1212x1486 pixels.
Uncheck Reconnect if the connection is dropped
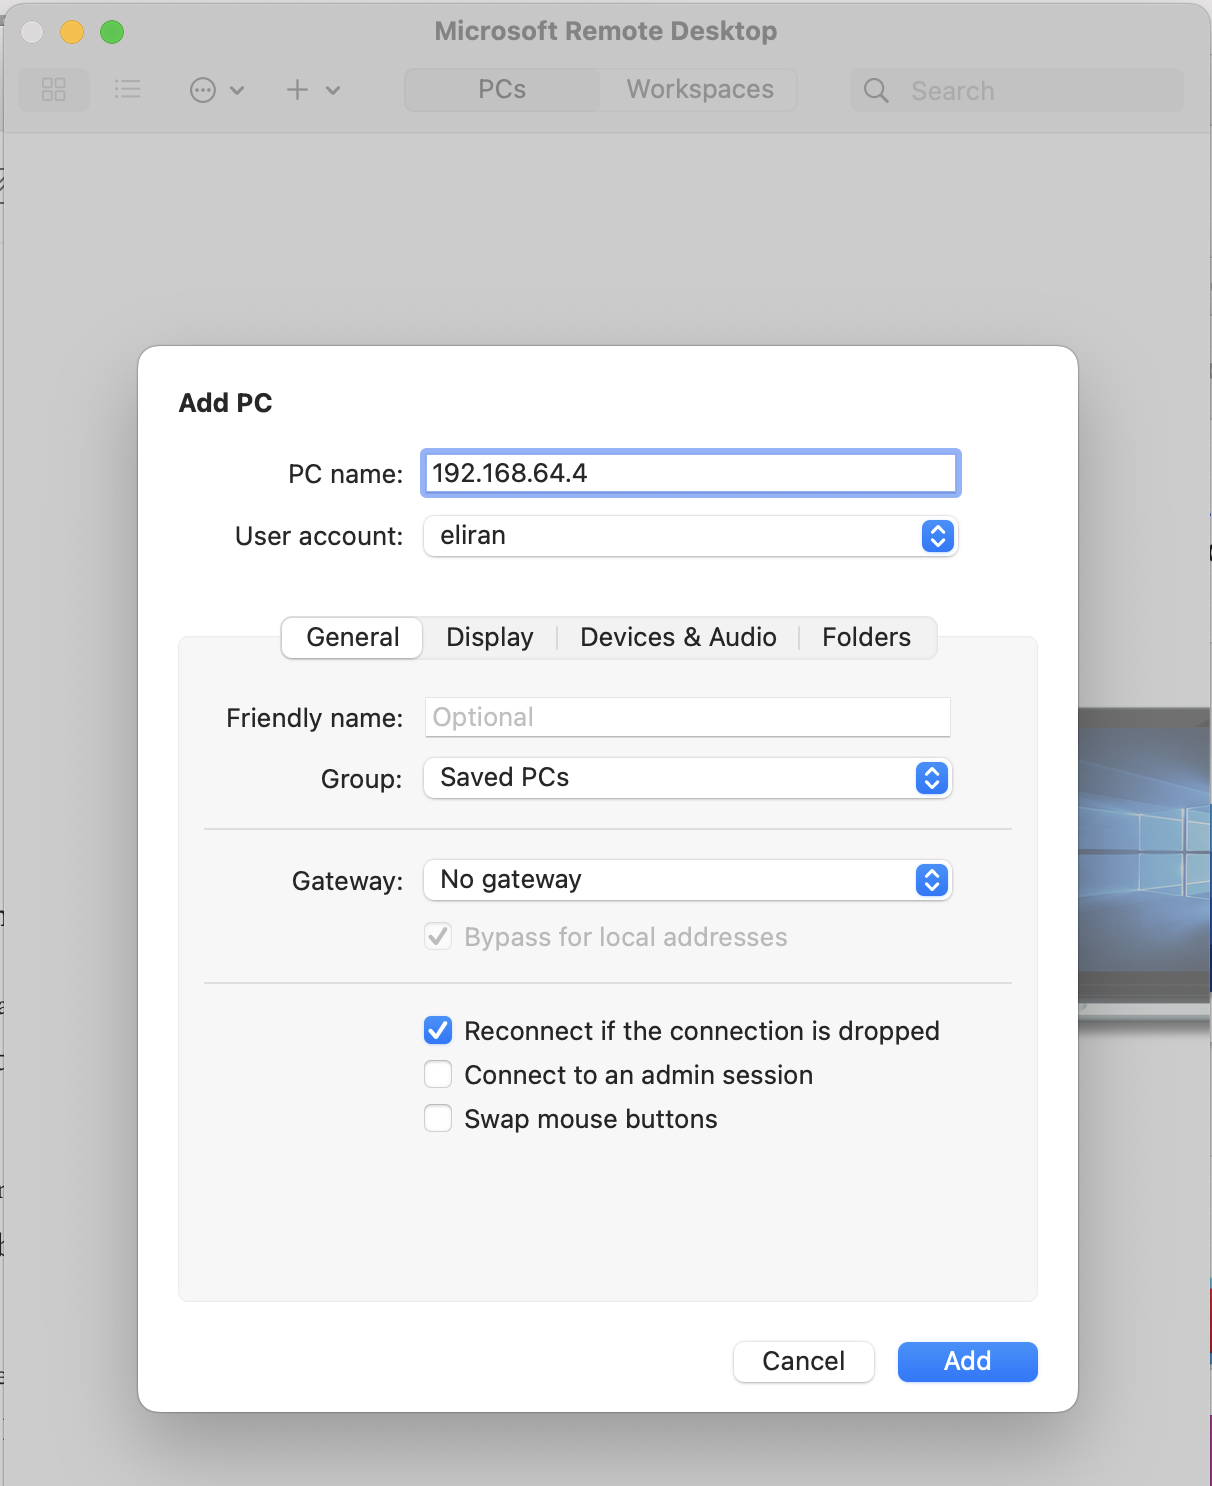(x=438, y=1030)
